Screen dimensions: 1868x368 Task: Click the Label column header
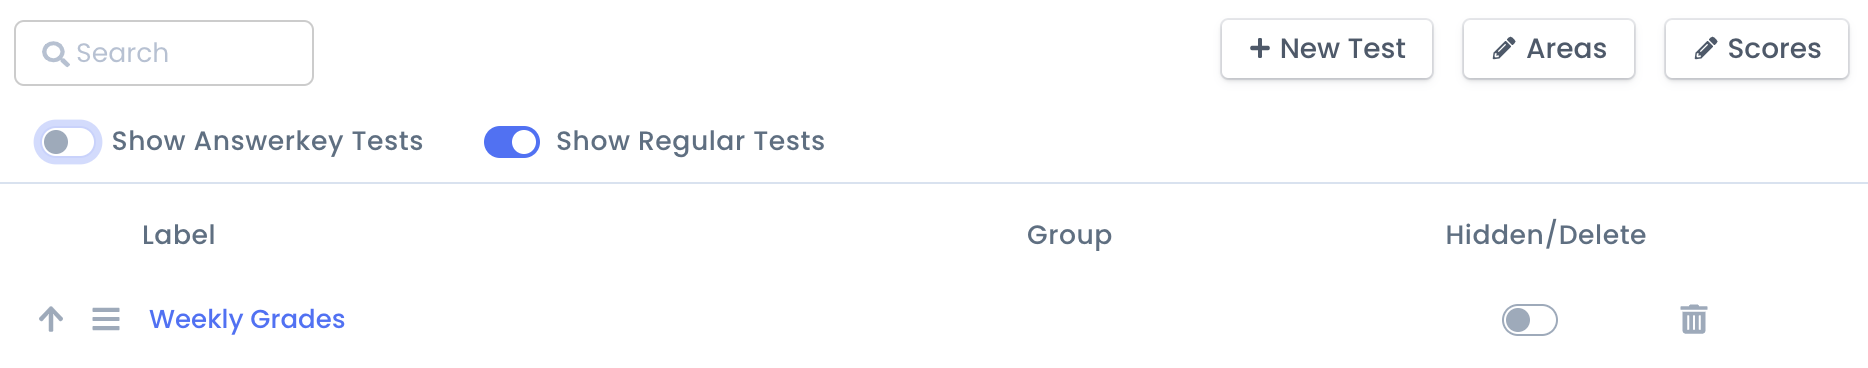coord(179,235)
